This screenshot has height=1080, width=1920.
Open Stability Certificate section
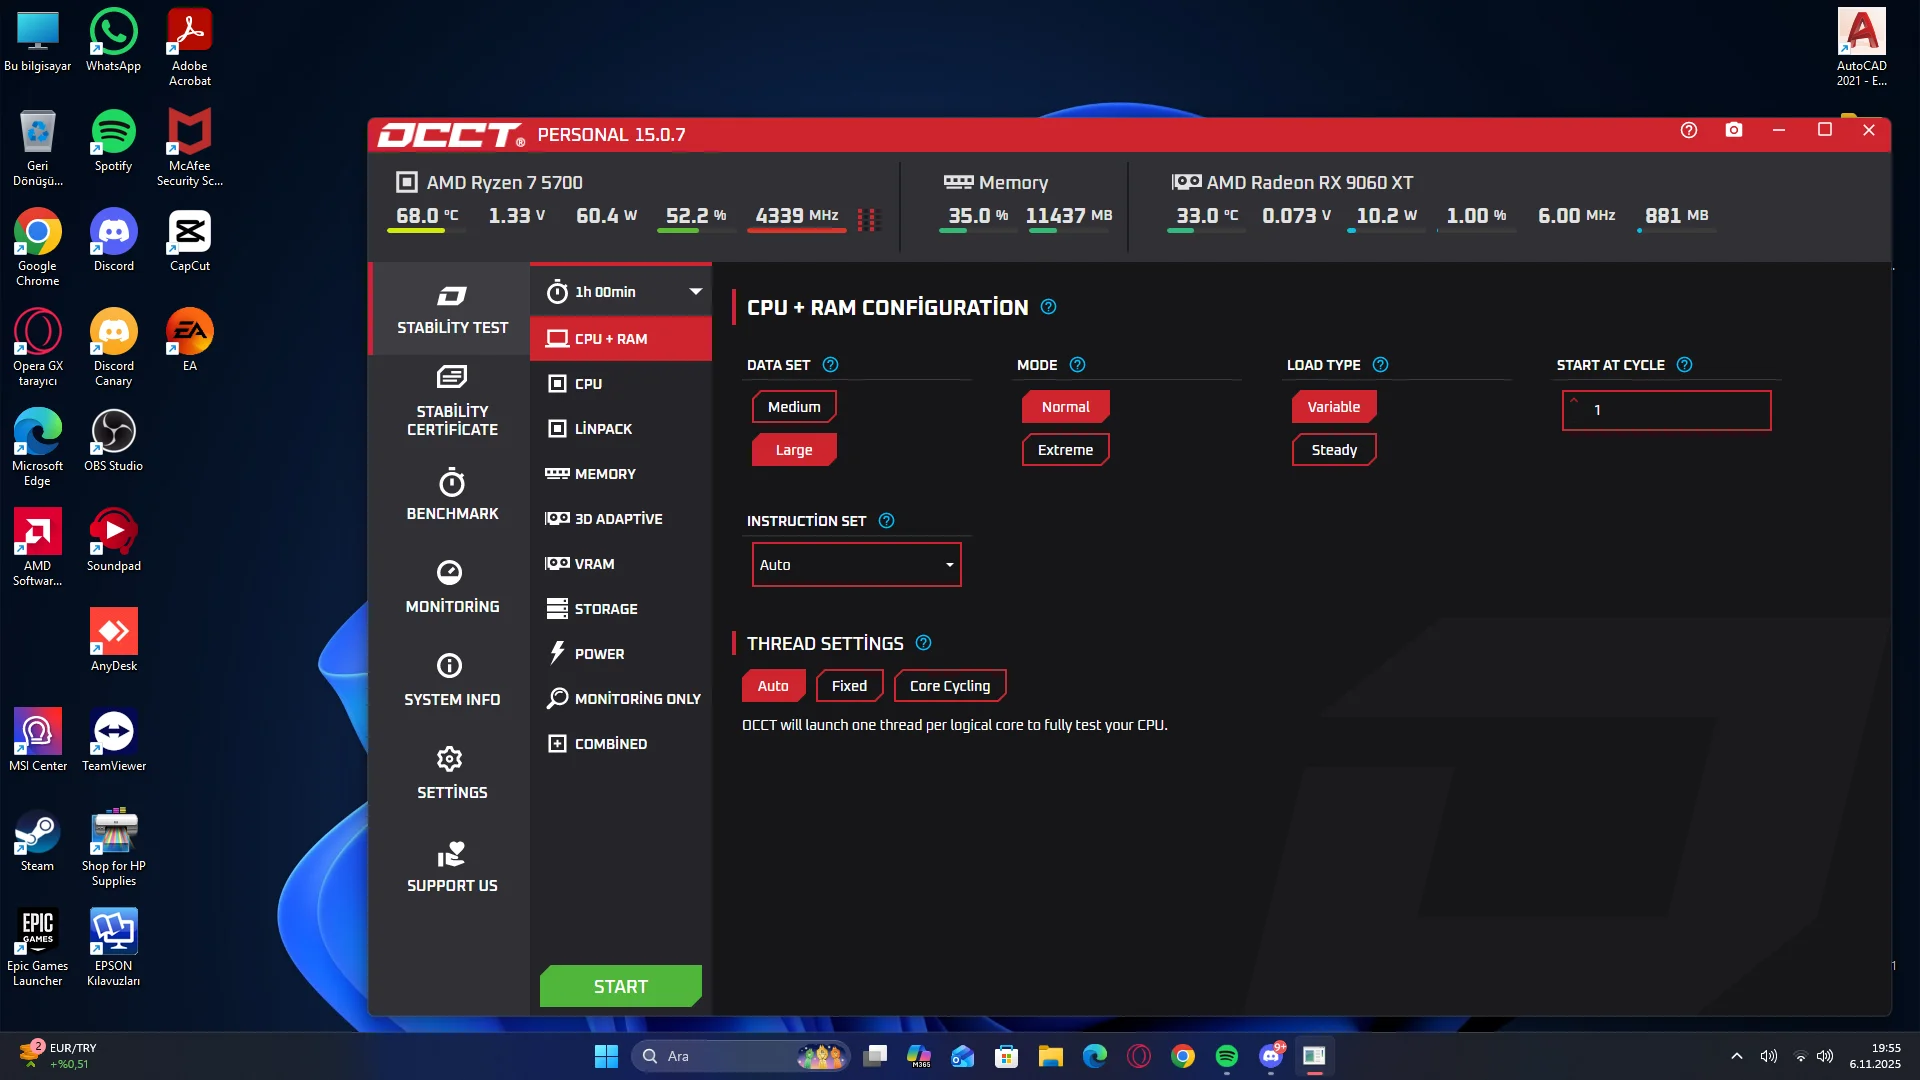[452, 402]
